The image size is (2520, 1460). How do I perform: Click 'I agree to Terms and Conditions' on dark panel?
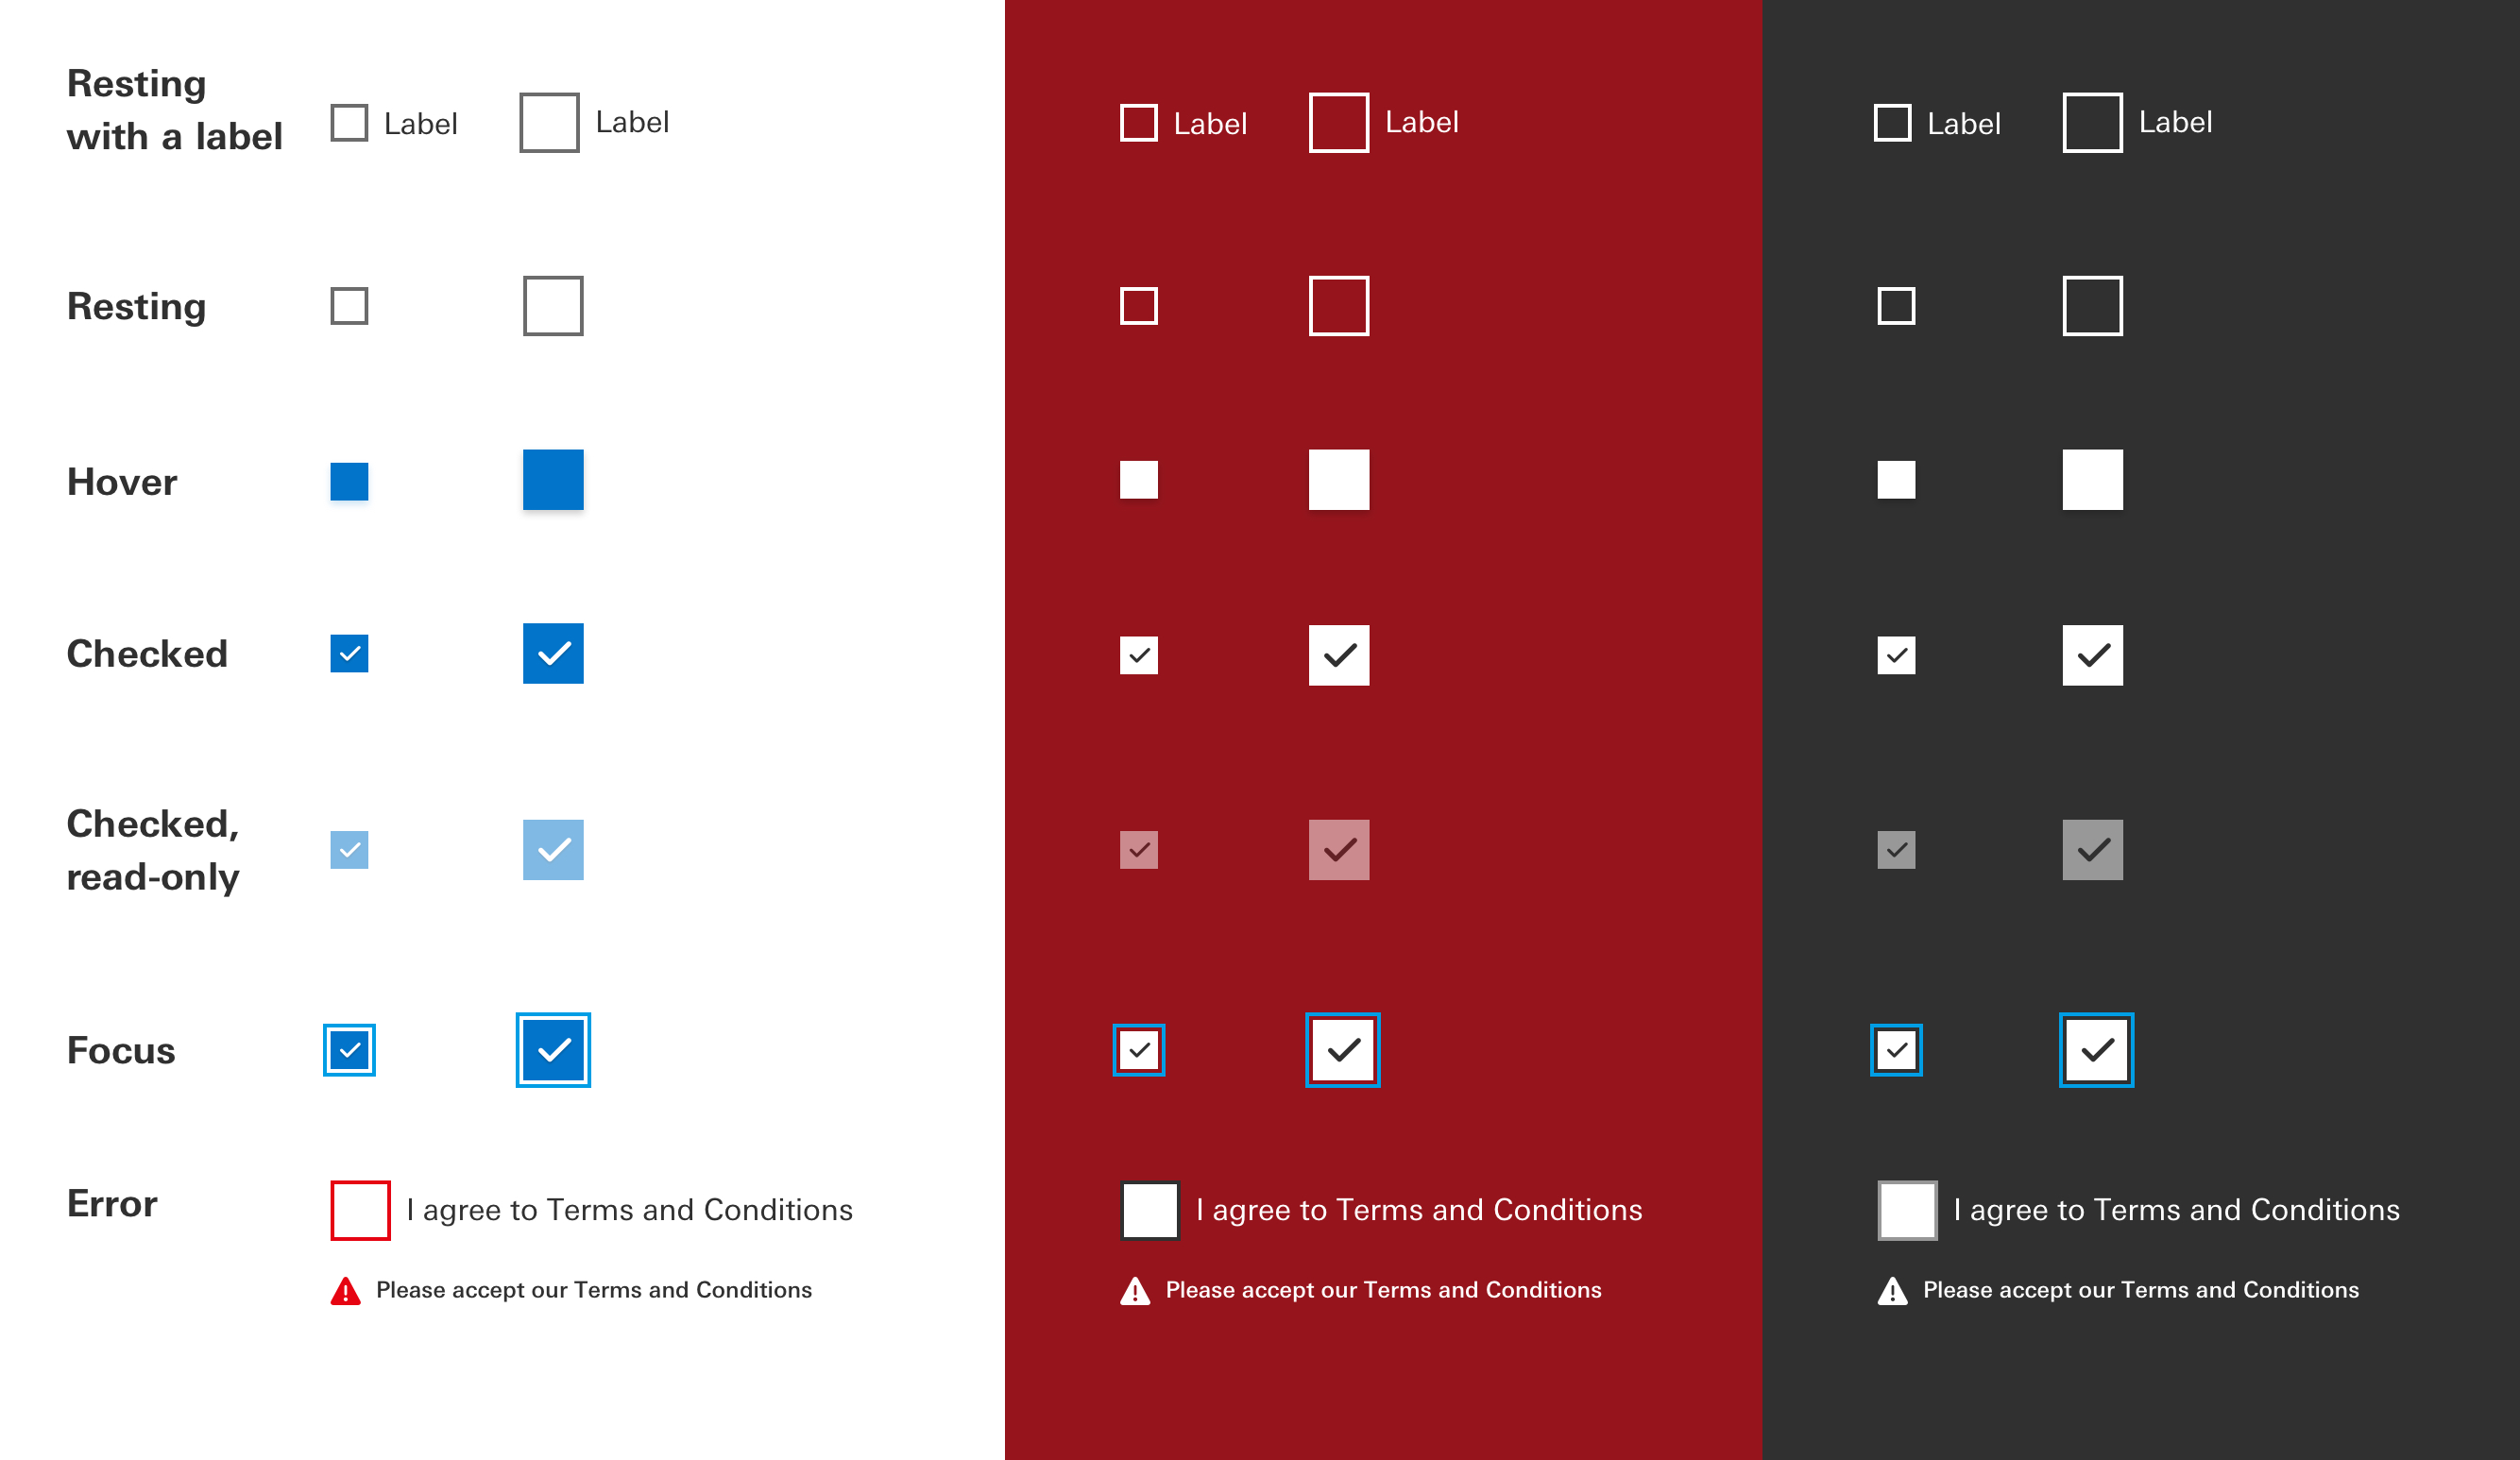(2176, 1210)
